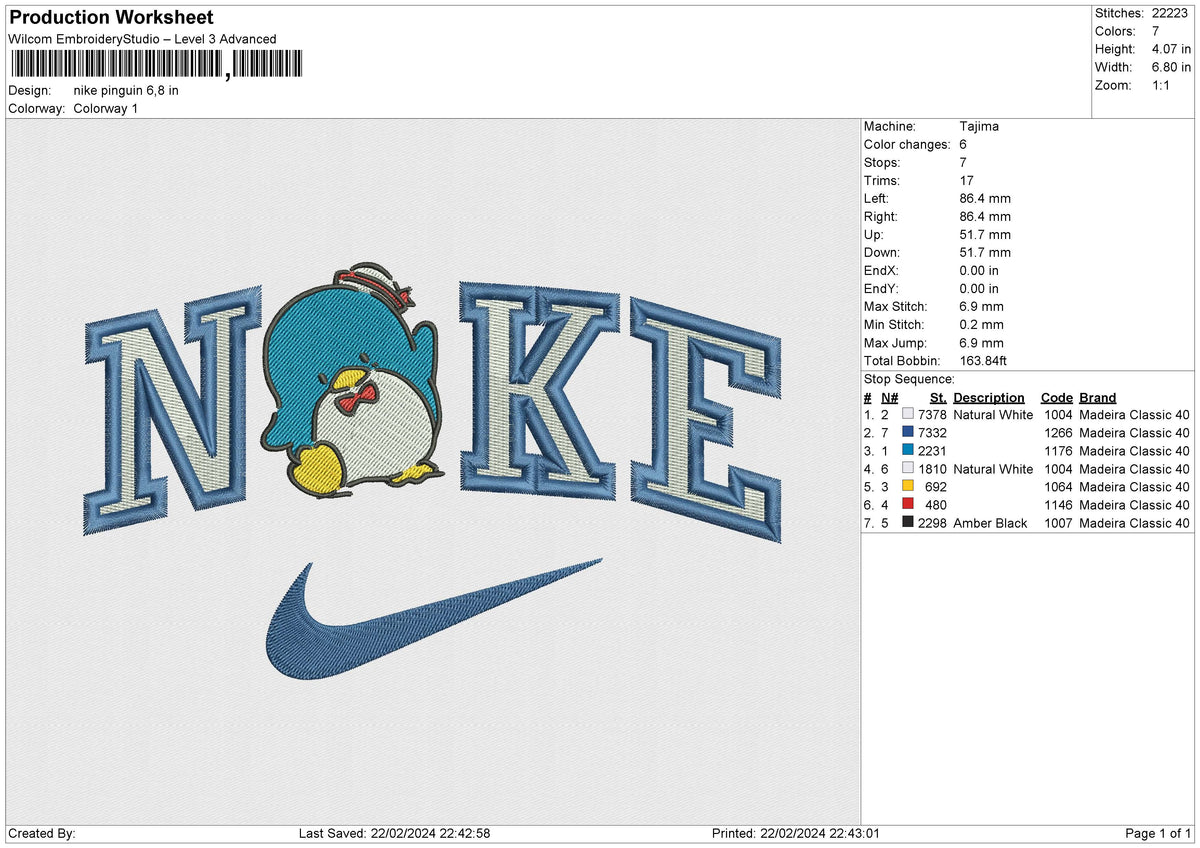Select code 1176 in stop row 3
This screenshot has height=848, width=1200.
point(1058,450)
